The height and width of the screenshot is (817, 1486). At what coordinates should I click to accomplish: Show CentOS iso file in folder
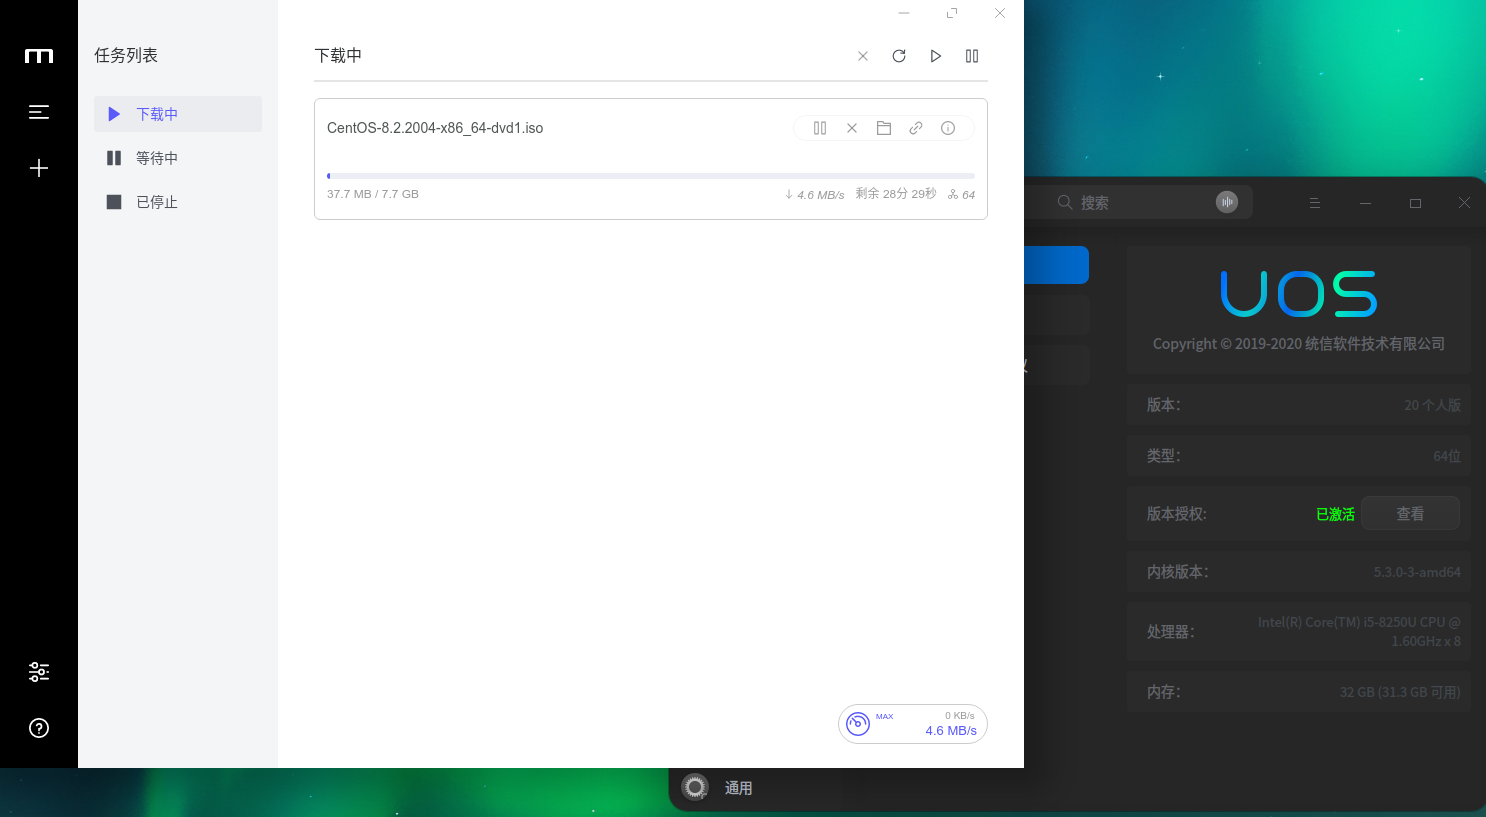884,128
